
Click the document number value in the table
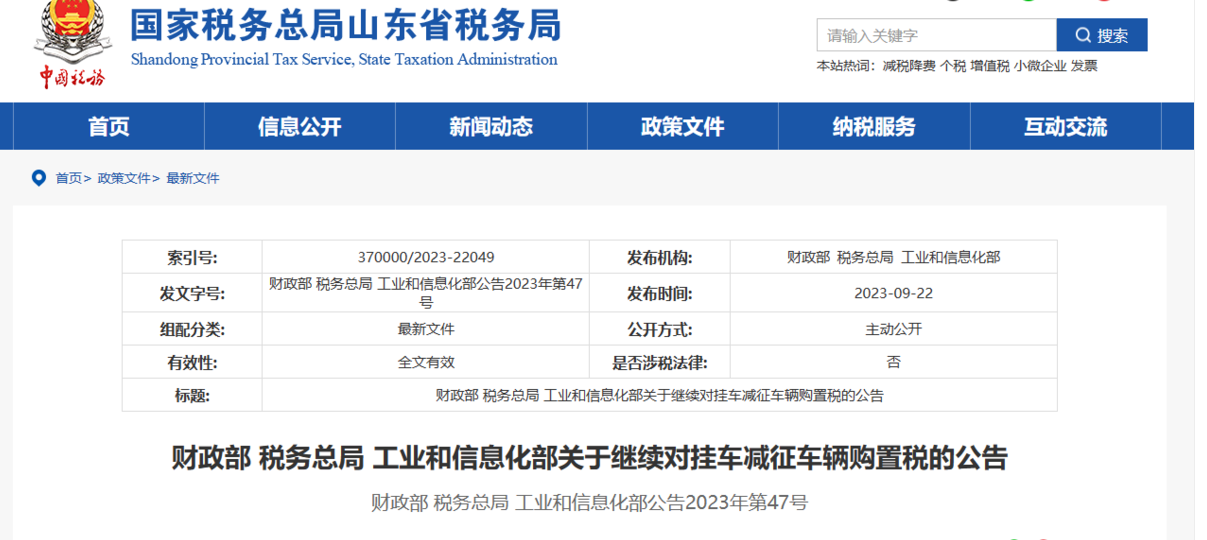click(x=426, y=292)
